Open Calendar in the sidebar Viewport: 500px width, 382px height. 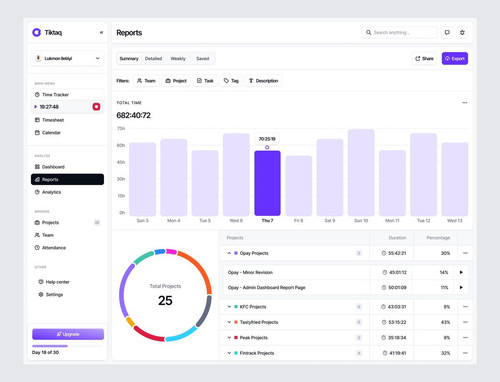click(68, 133)
